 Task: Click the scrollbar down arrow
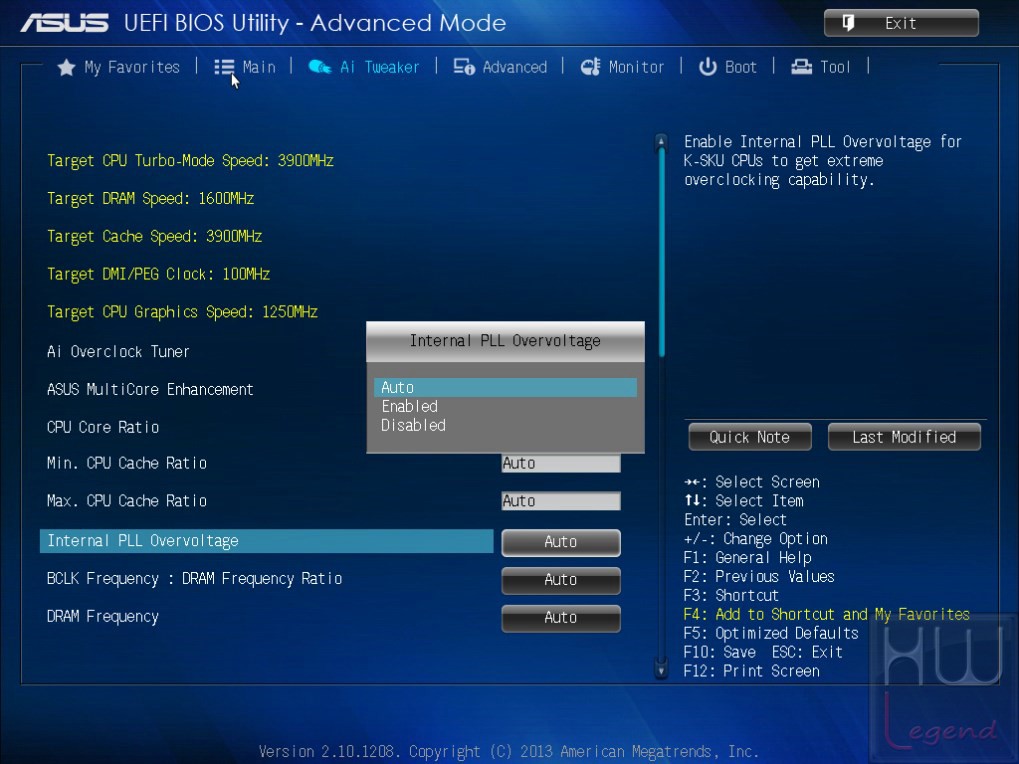pyautogui.click(x=661, y=670)
